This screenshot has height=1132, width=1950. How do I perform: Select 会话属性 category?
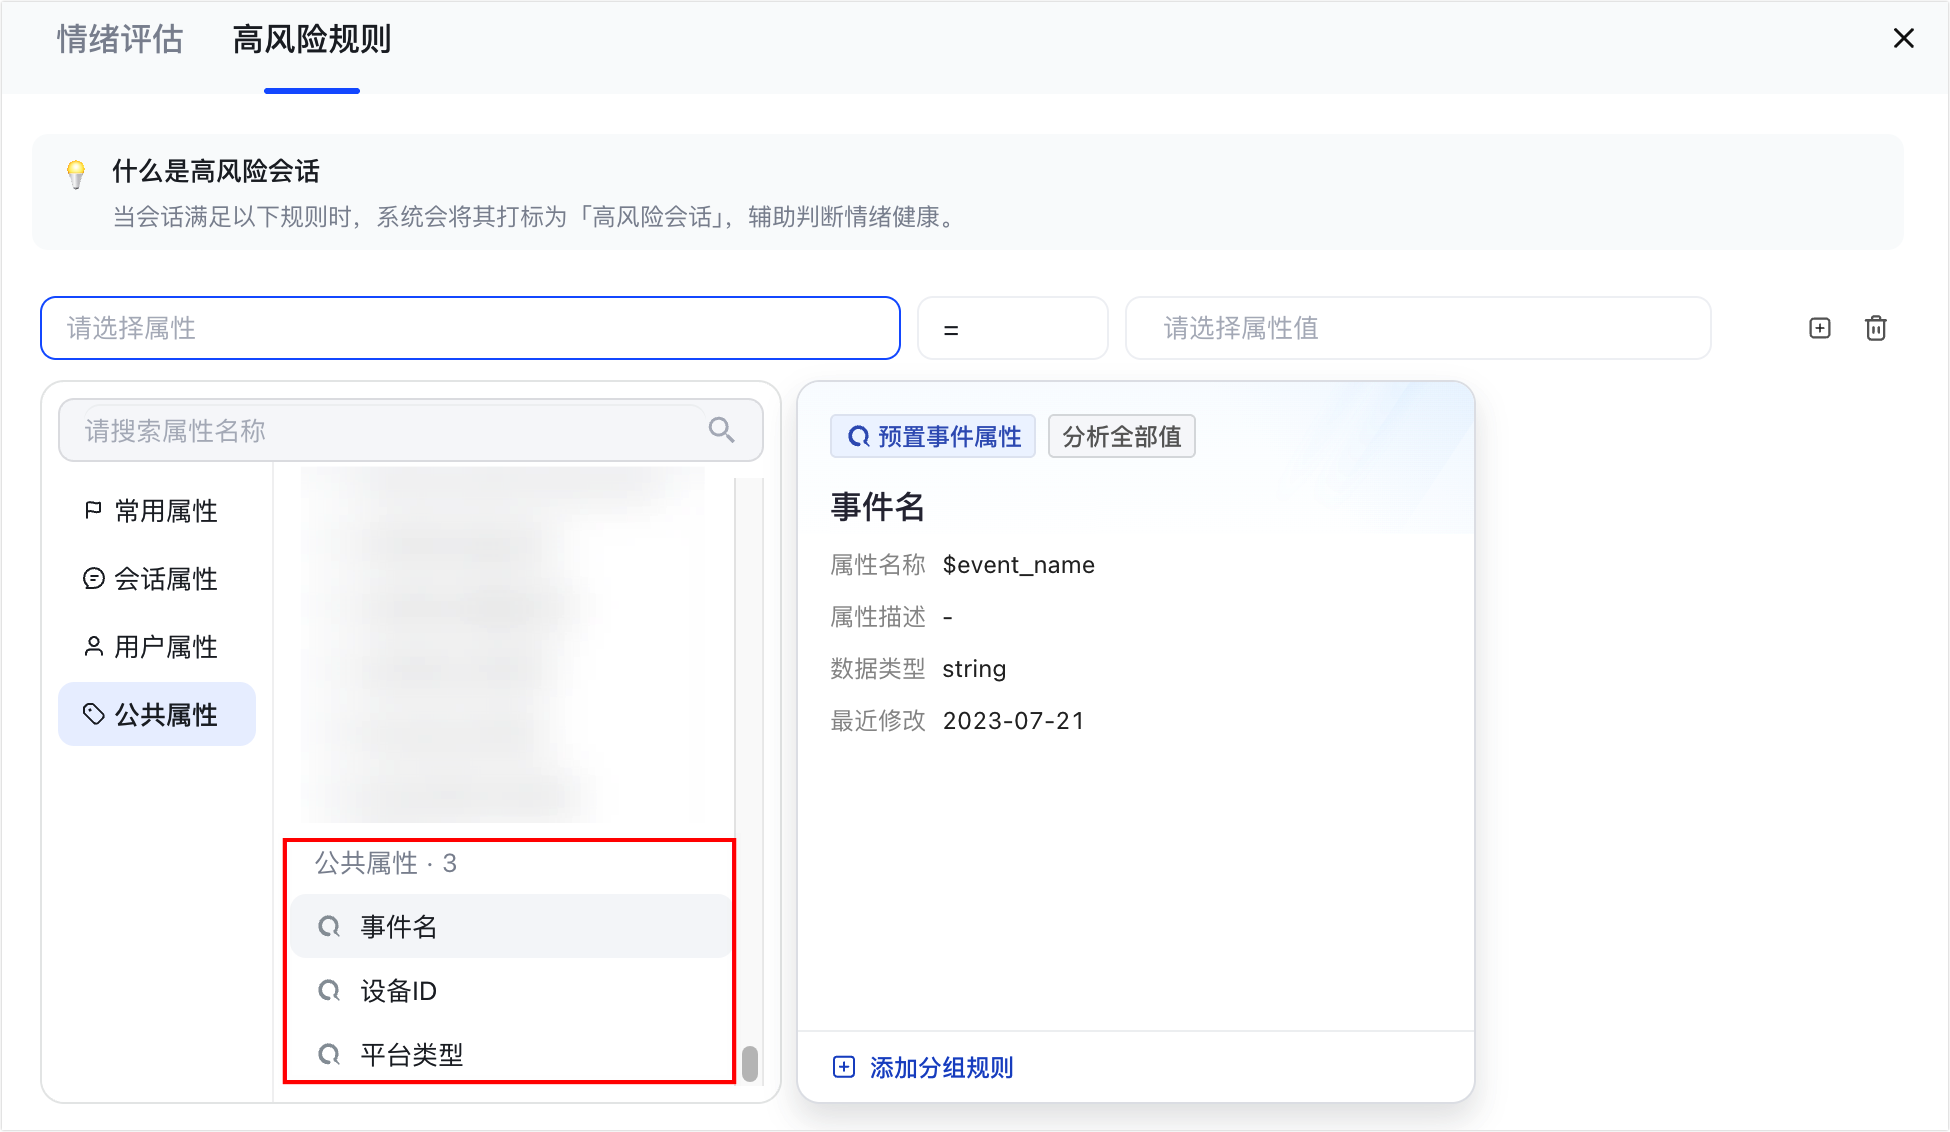[157, 579]
